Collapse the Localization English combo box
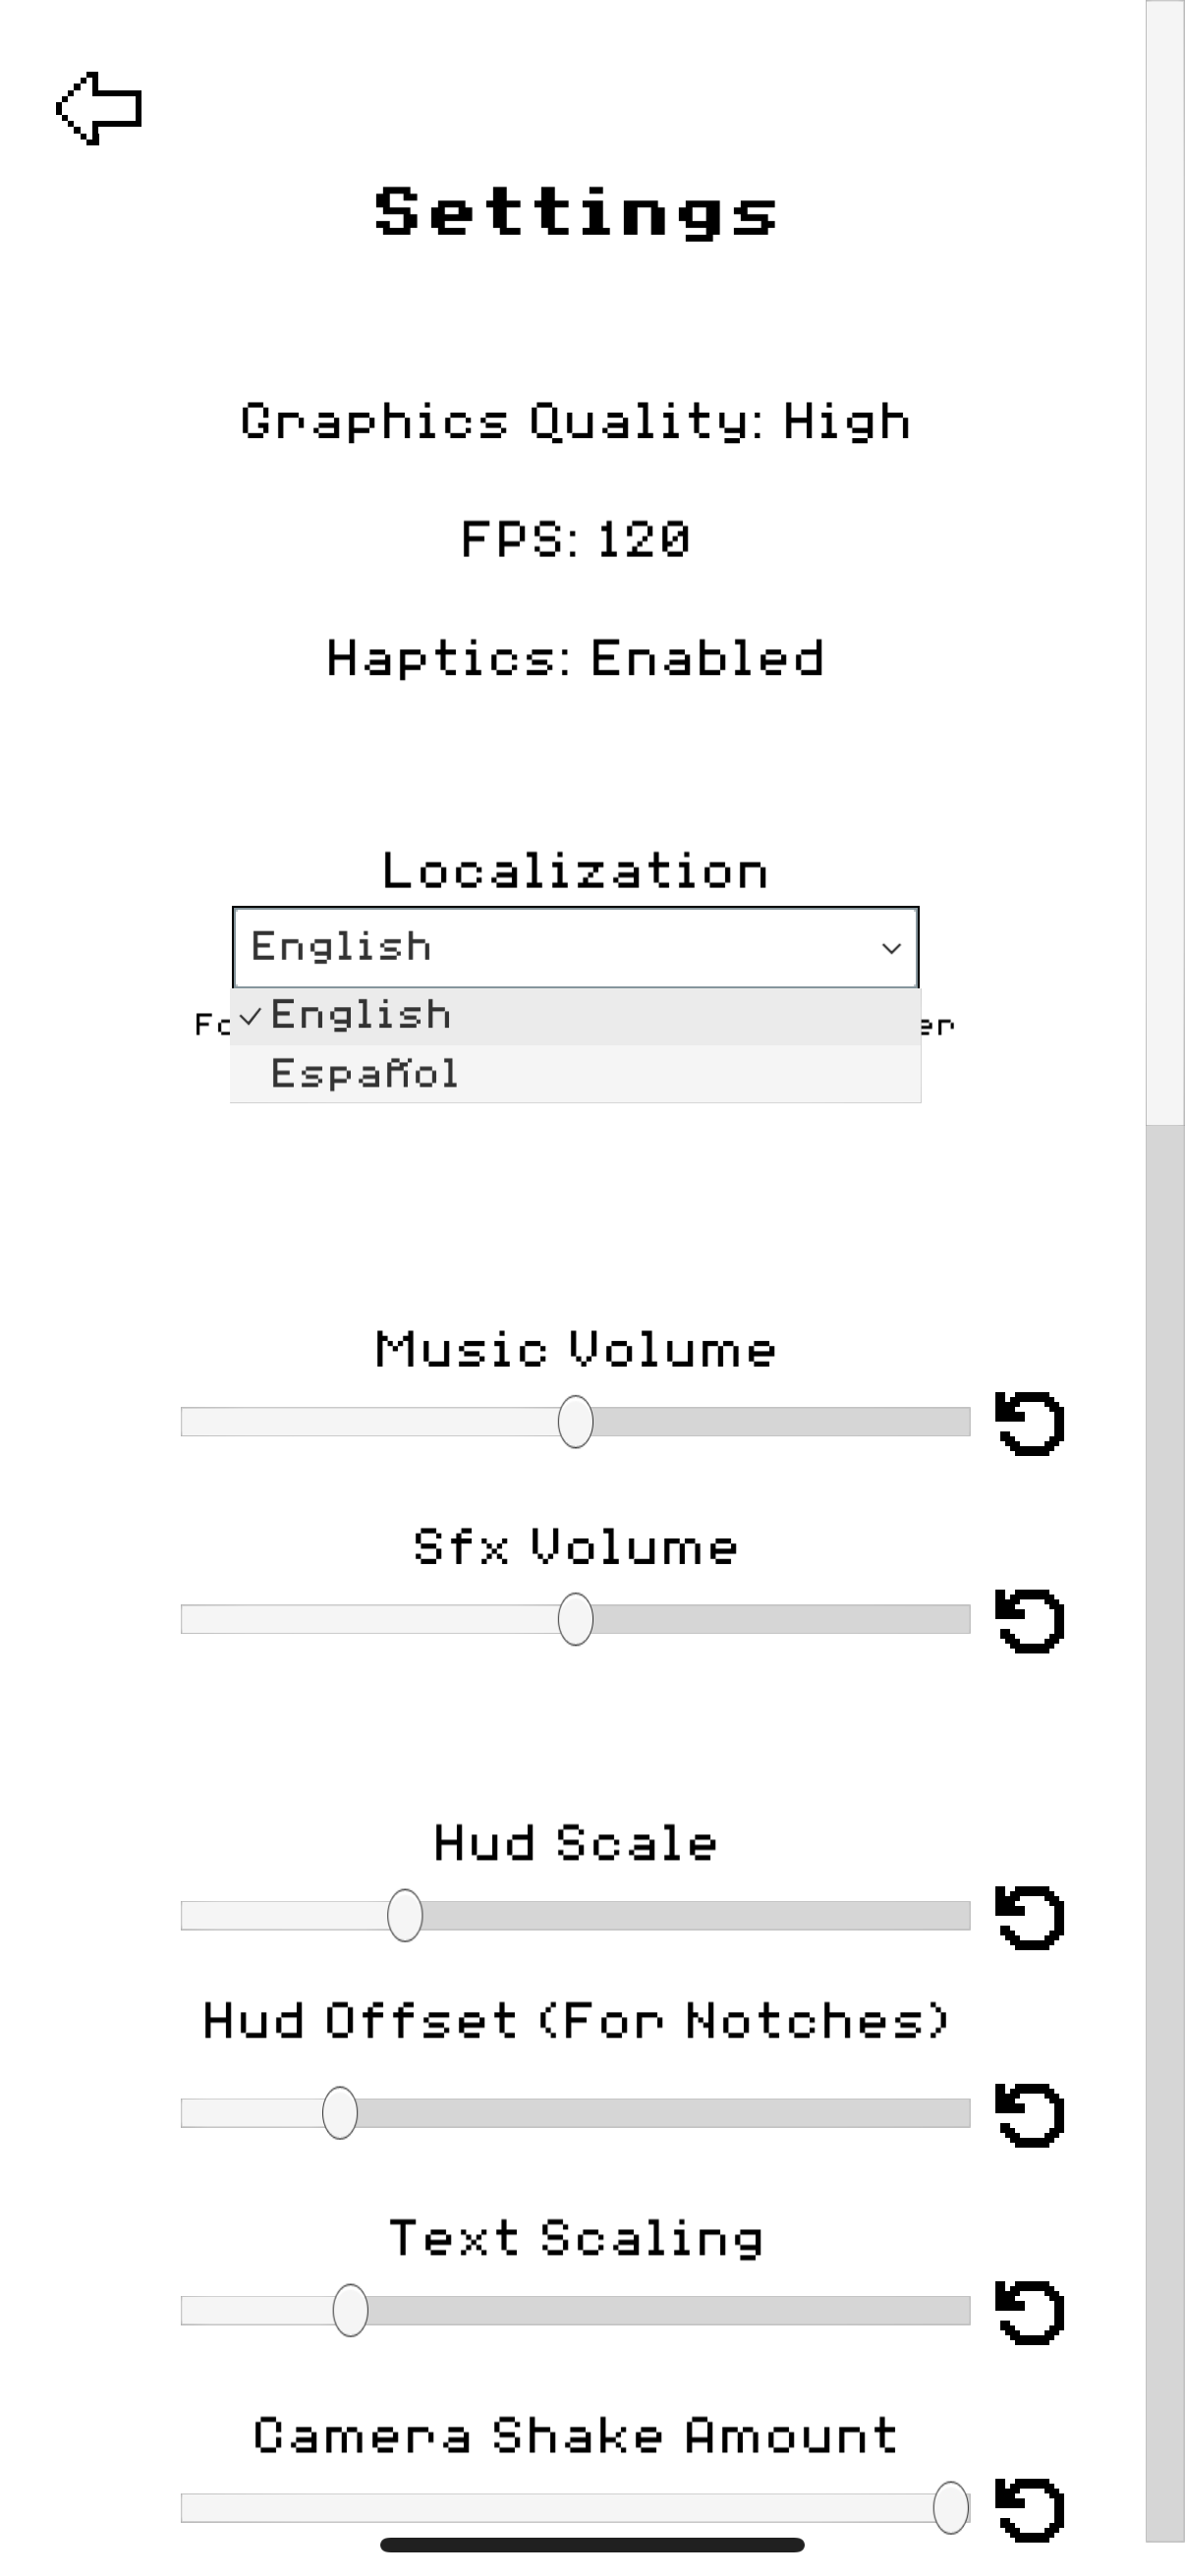The height and width of the screenshot is (2576, 1185). click(560, 948)
